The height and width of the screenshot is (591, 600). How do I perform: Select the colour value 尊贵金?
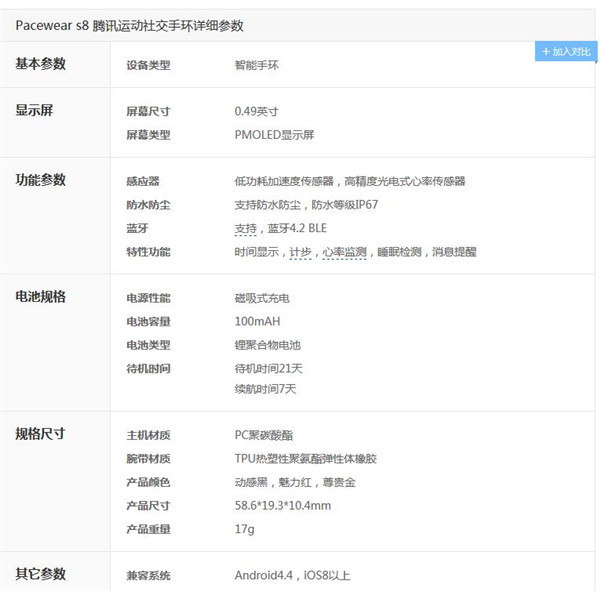(x=339, y=482)
